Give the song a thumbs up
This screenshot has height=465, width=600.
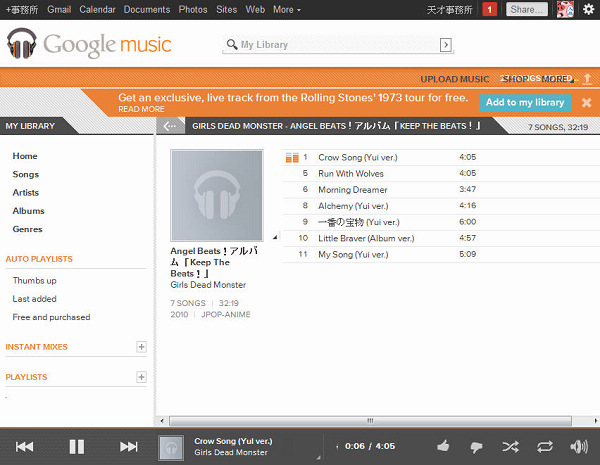(x=443, y=446)
